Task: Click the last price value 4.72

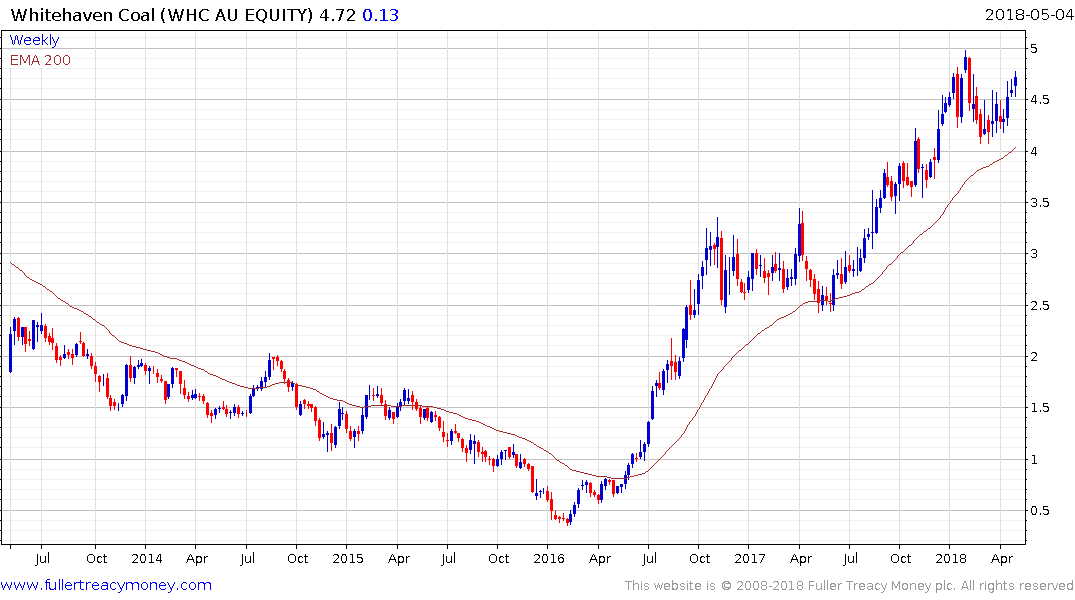Action: tap(337, 15)
